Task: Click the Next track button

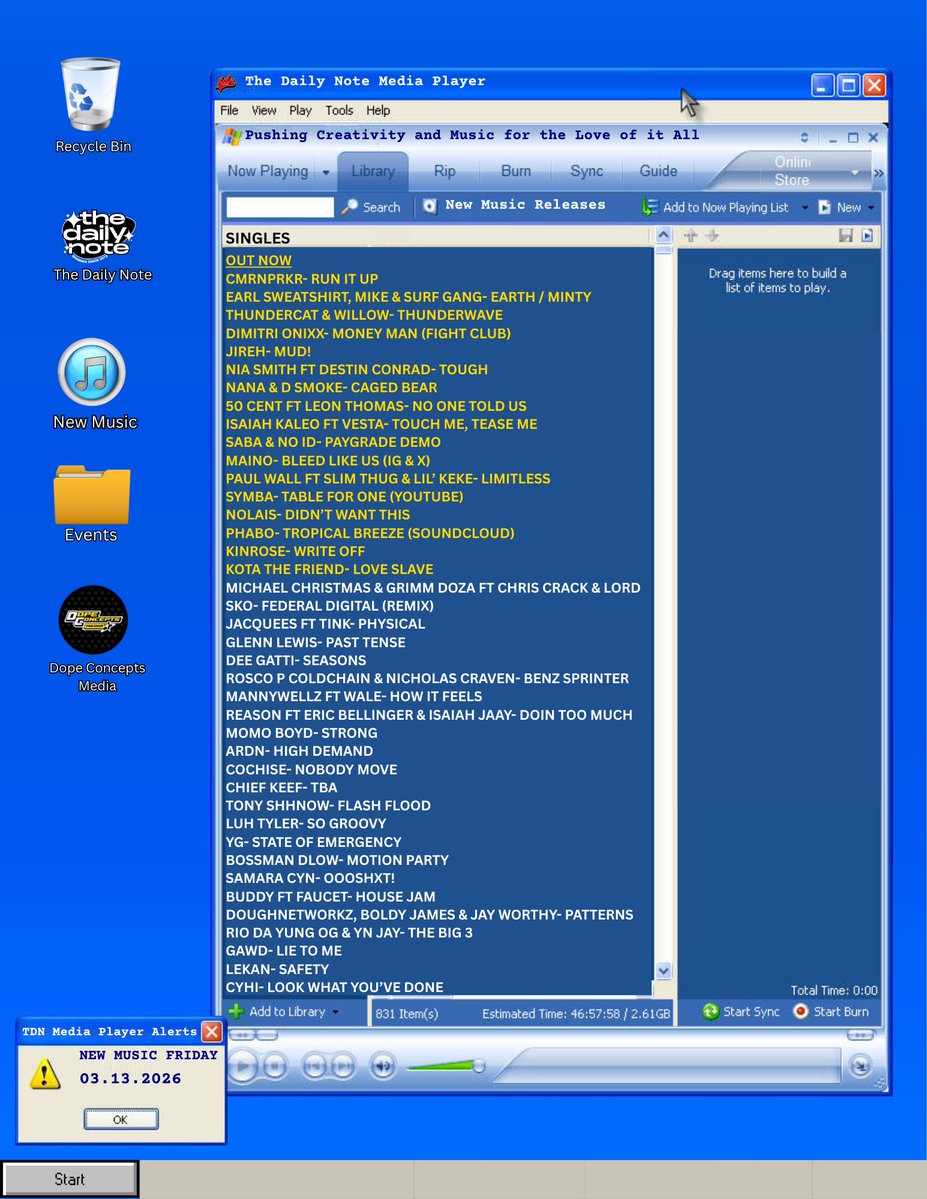Action: tap(343, 1066)
